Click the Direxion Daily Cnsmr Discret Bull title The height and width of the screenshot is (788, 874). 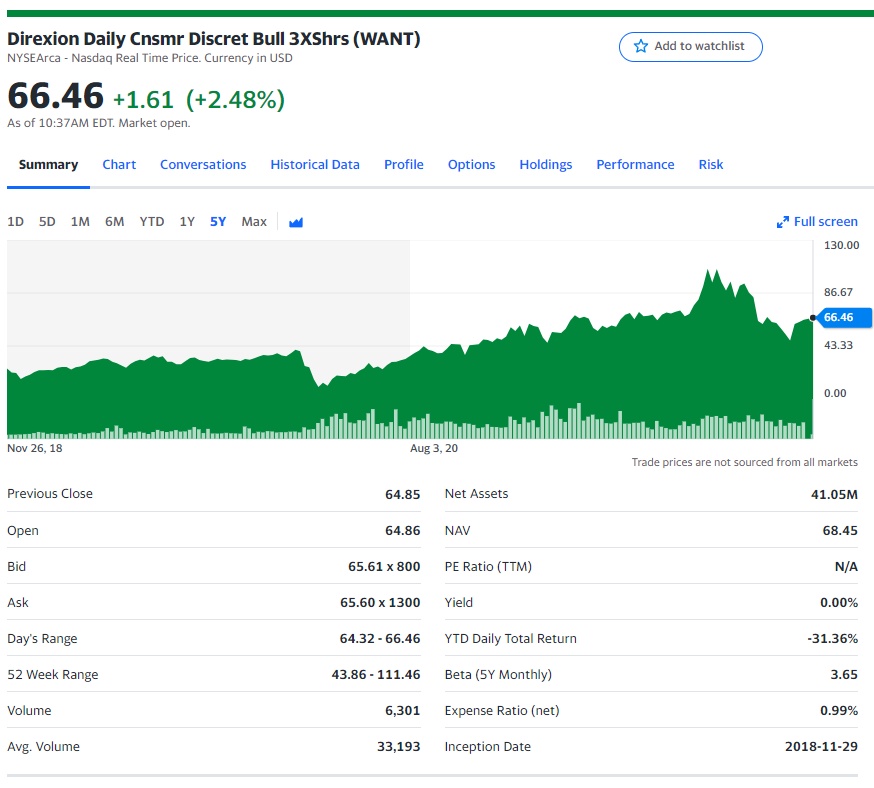pos(213,39)
